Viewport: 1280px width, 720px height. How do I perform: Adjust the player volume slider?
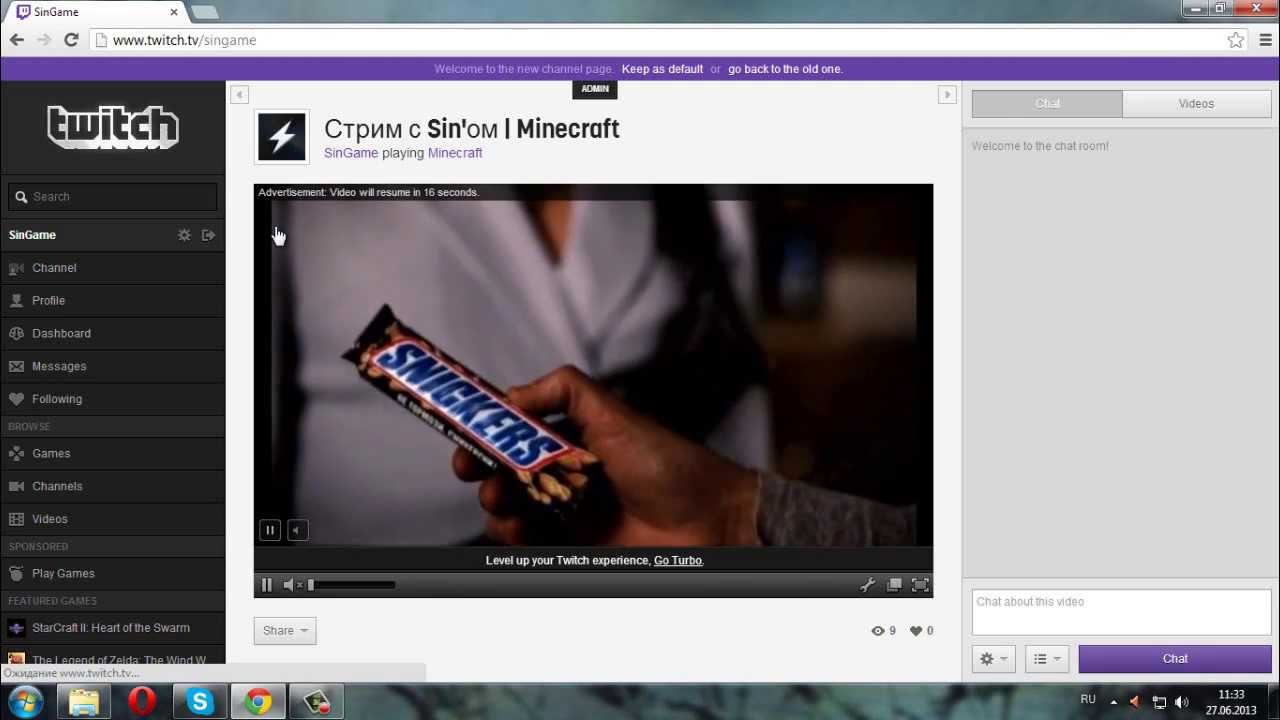point(351,585)
